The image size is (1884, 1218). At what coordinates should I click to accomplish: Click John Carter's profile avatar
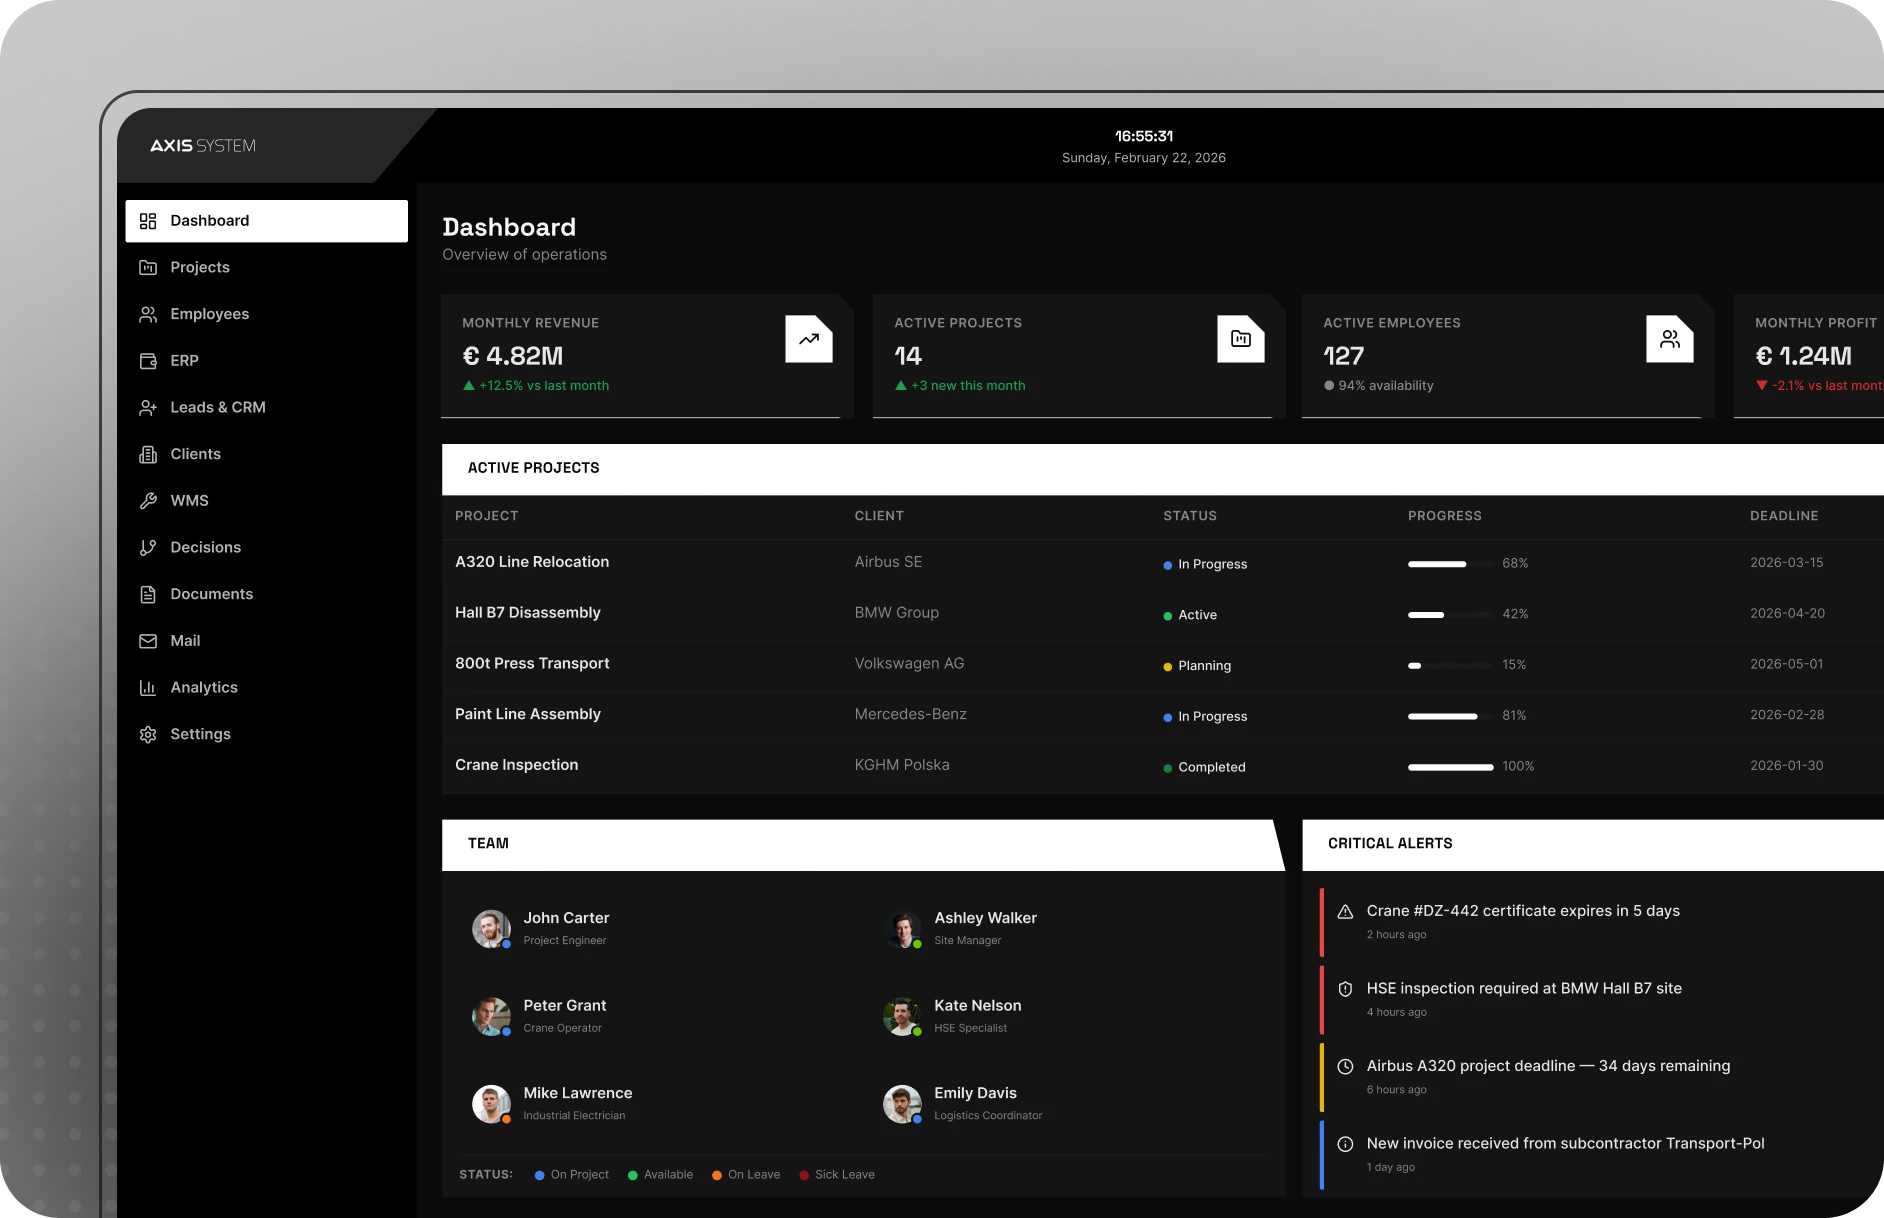coord(491,928)
